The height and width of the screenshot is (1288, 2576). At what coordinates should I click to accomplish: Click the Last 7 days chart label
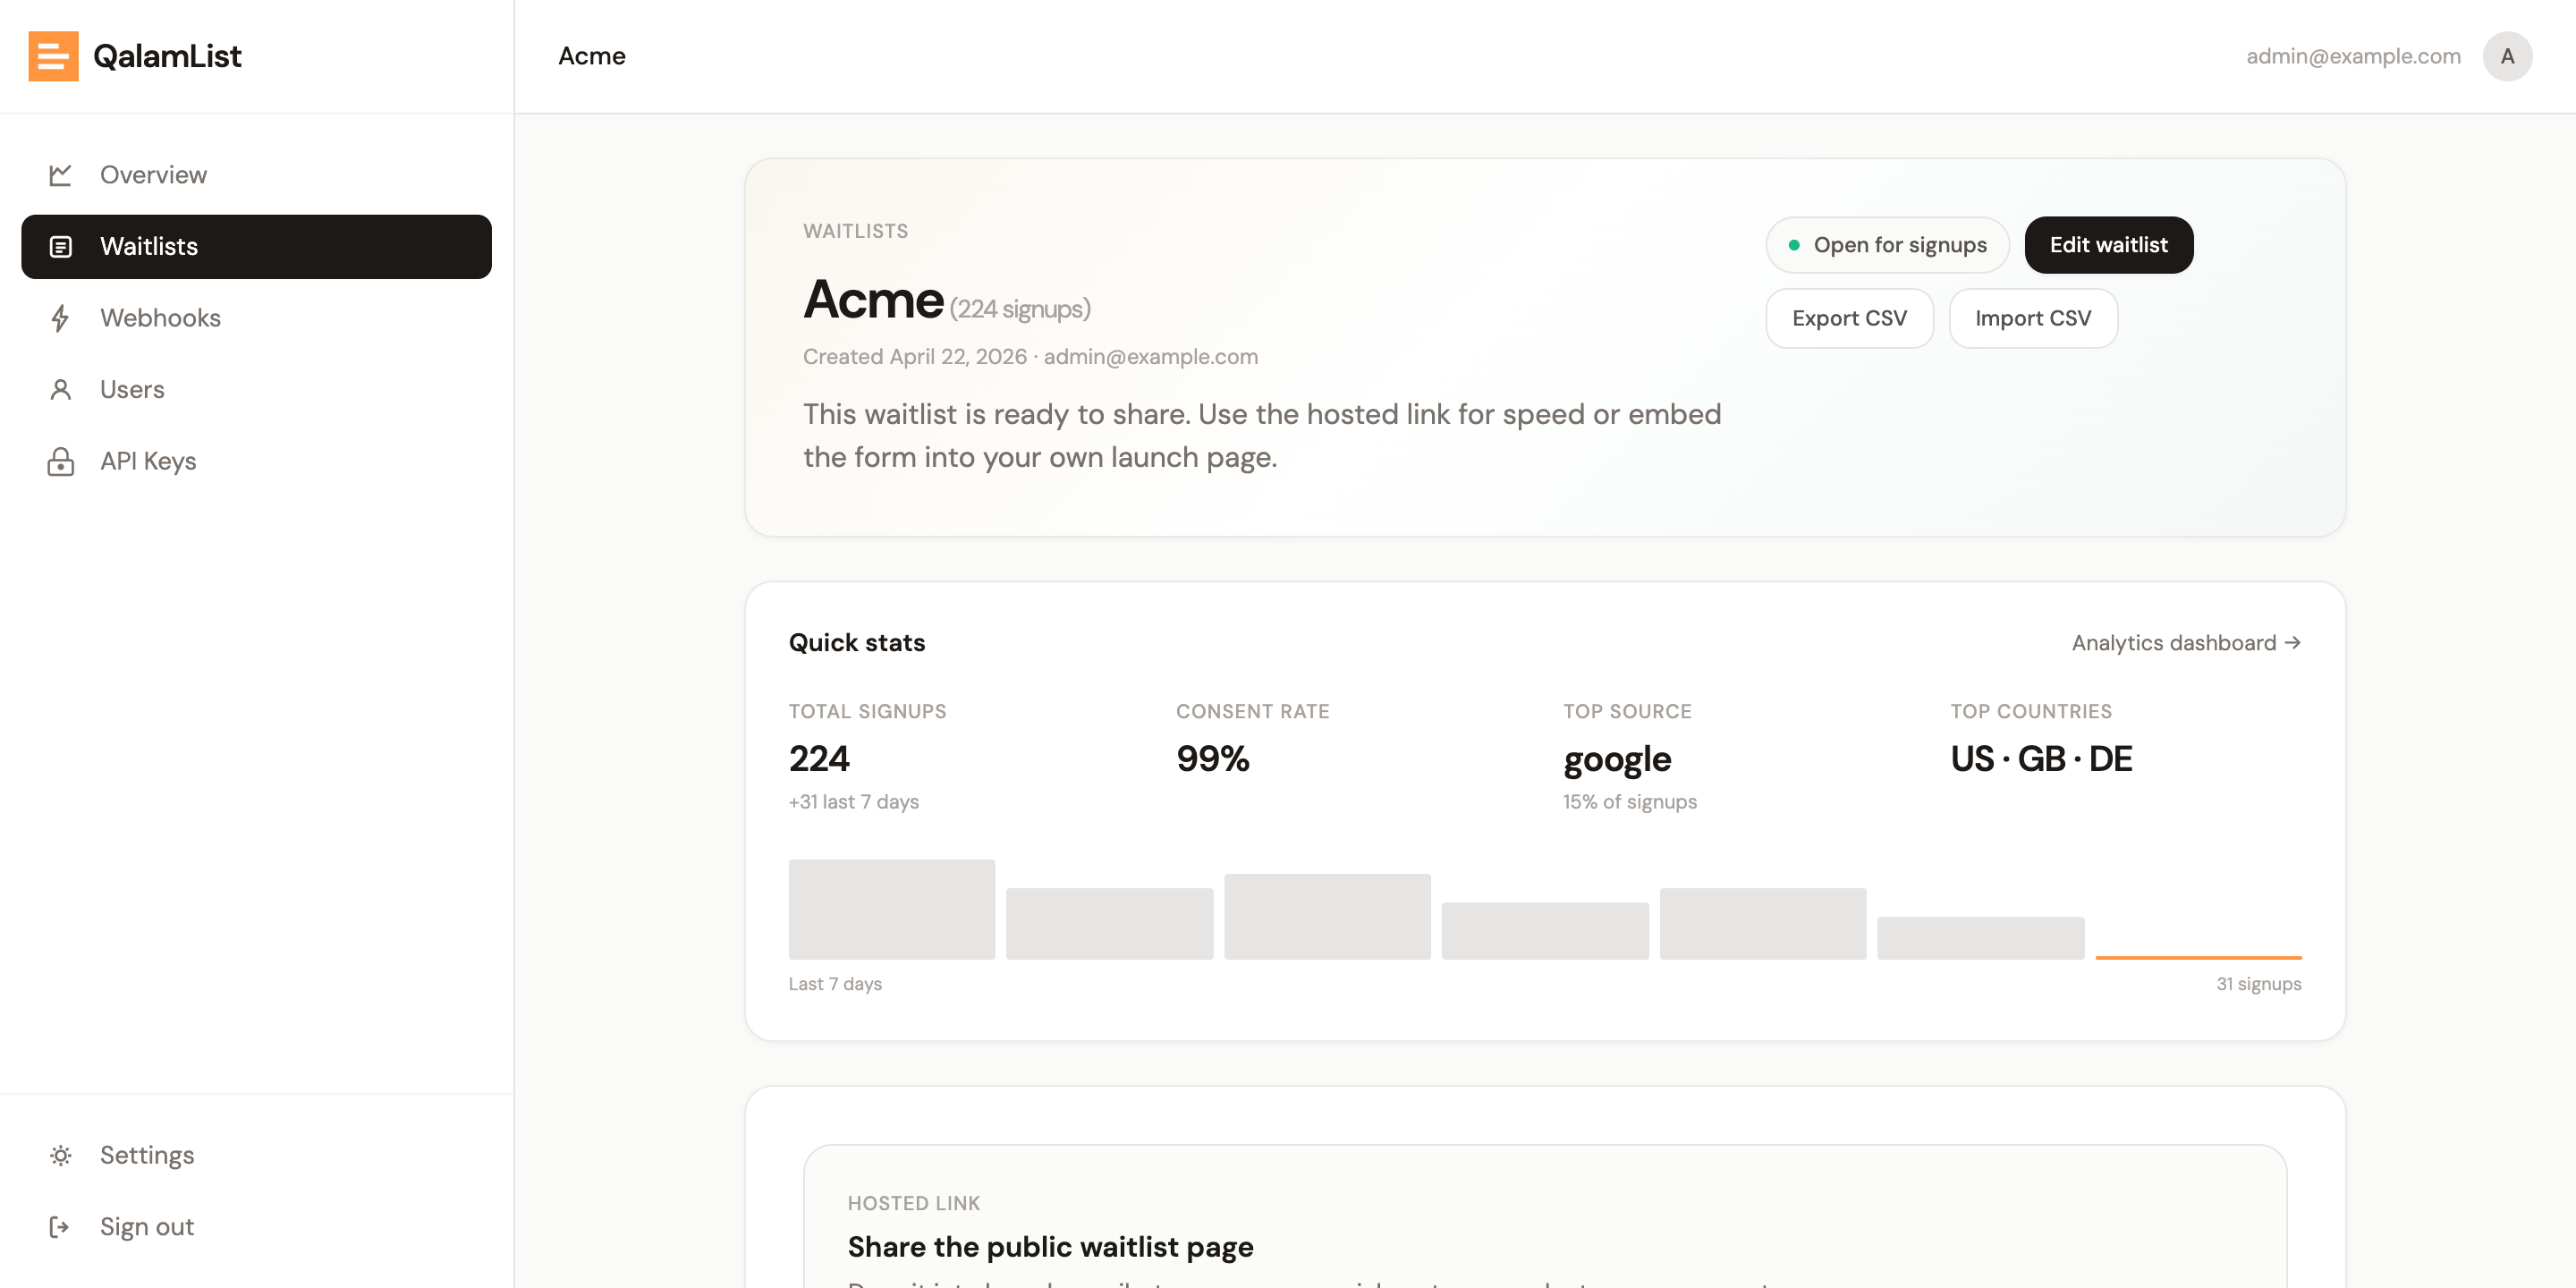(x=835, y=984)
